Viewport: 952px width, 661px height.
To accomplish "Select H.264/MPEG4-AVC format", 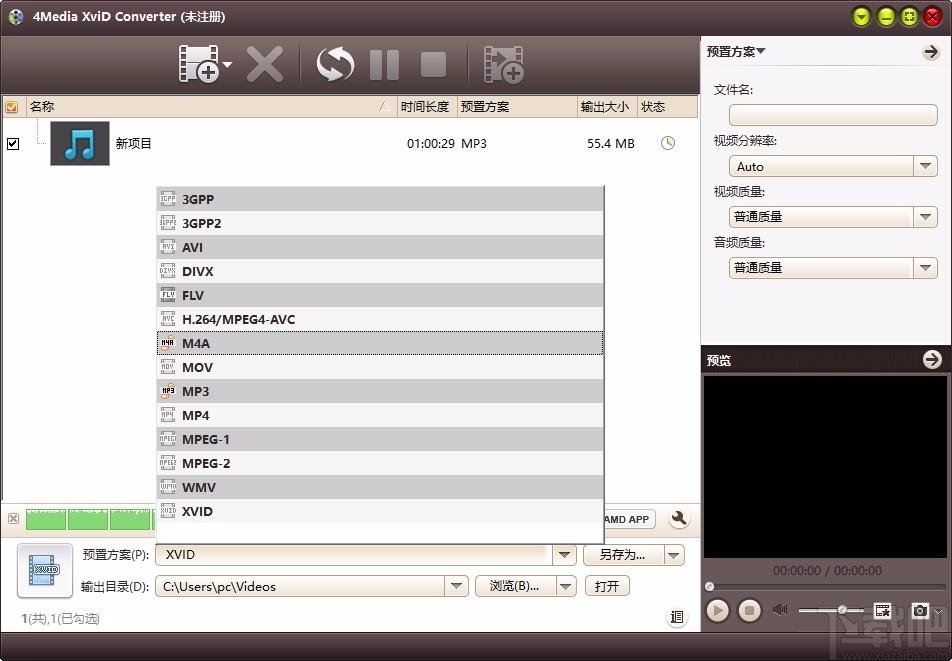I will pos(380,319).
